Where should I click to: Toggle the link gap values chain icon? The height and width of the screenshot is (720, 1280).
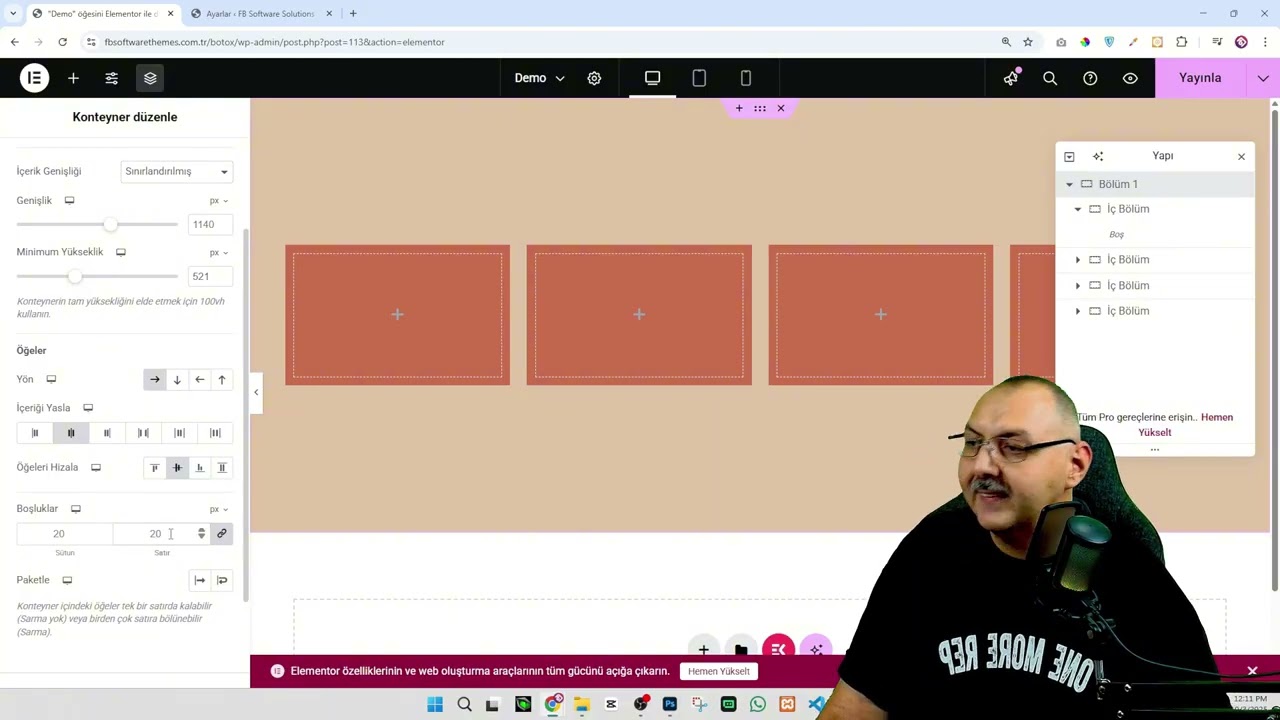click(x=222, y=534)
